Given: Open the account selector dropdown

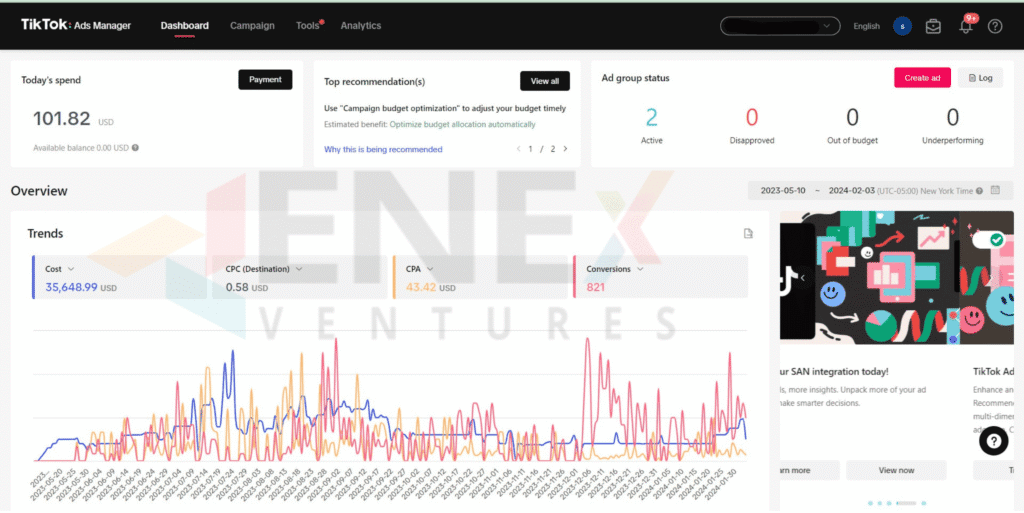Looking at the screenshot, I should 780,26.
